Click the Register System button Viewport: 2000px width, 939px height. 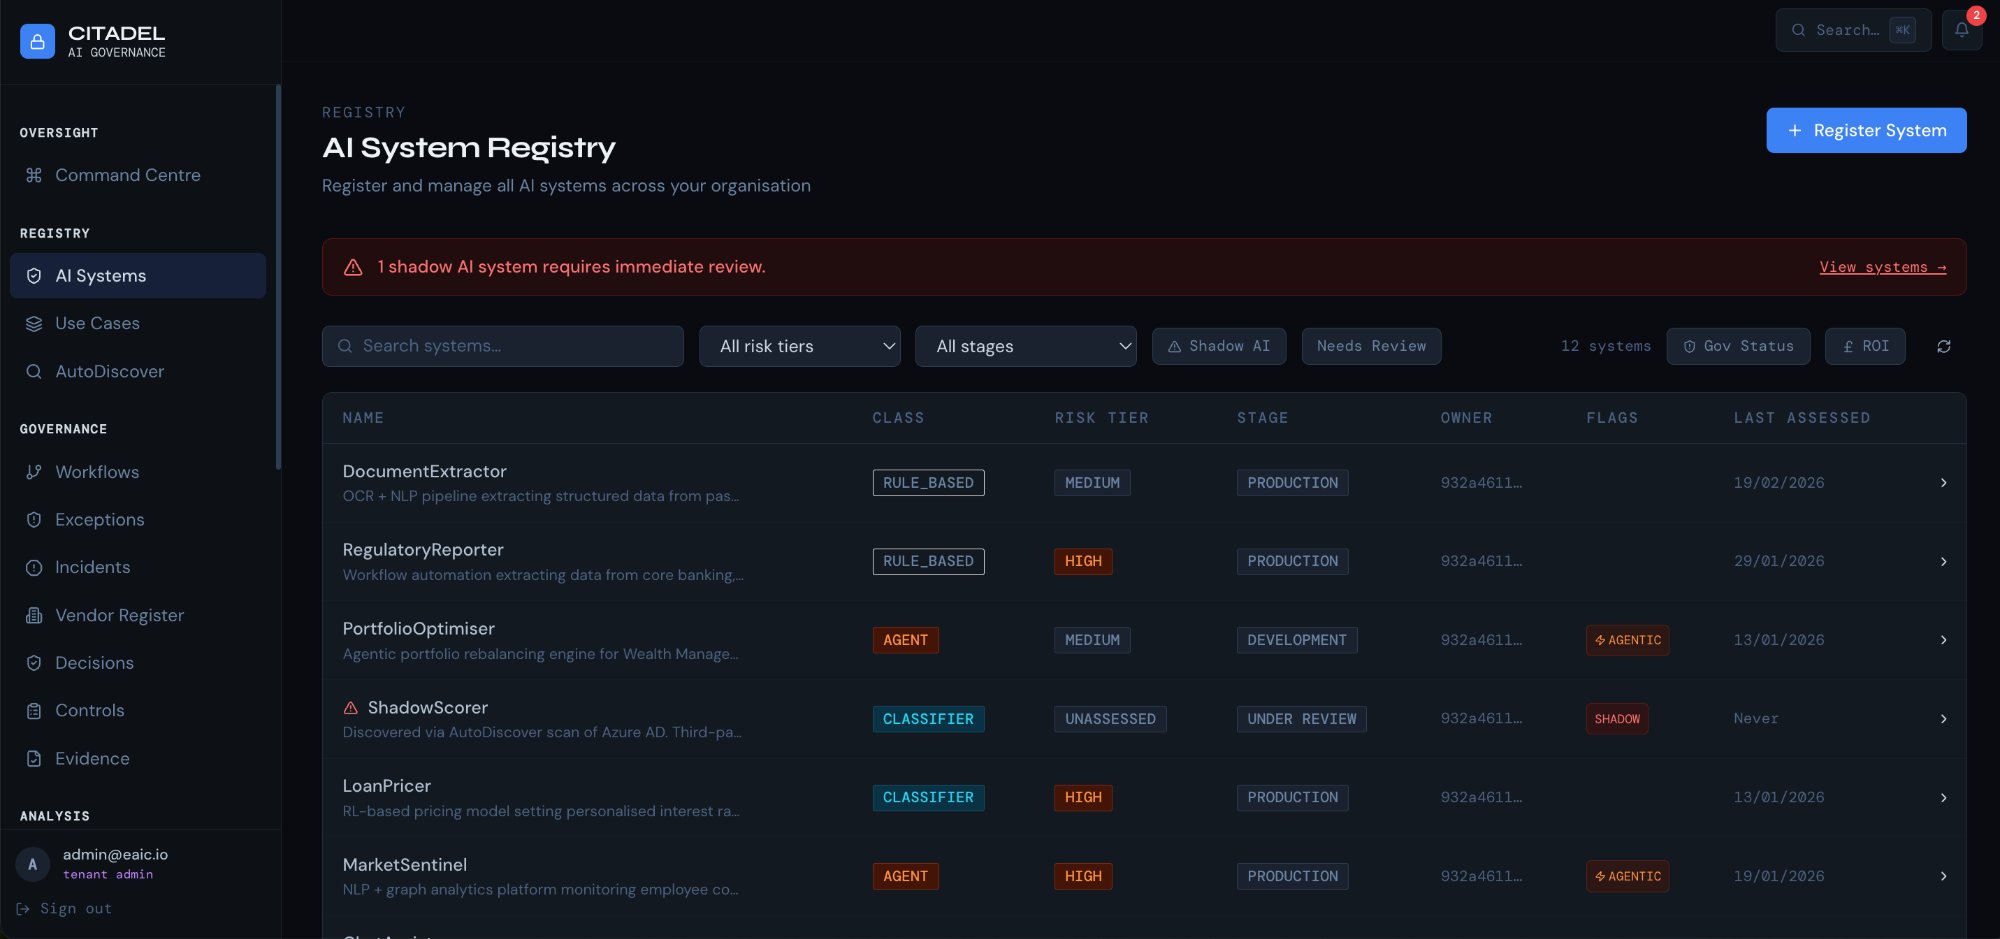(1865, 130)
